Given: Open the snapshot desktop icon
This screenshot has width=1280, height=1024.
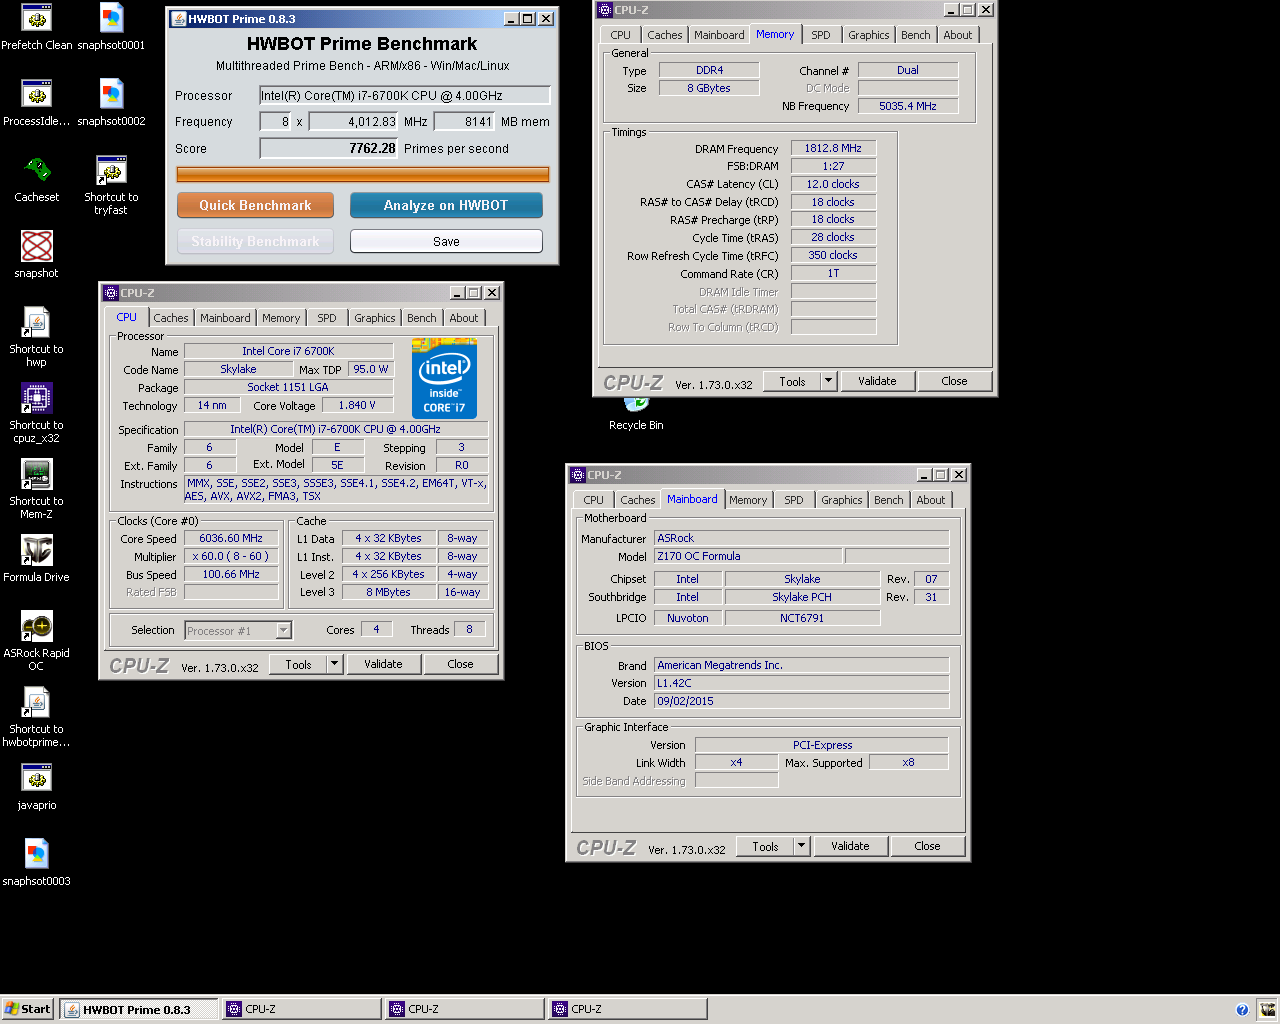Looking at the screenshot, I should tap(37, 255).
